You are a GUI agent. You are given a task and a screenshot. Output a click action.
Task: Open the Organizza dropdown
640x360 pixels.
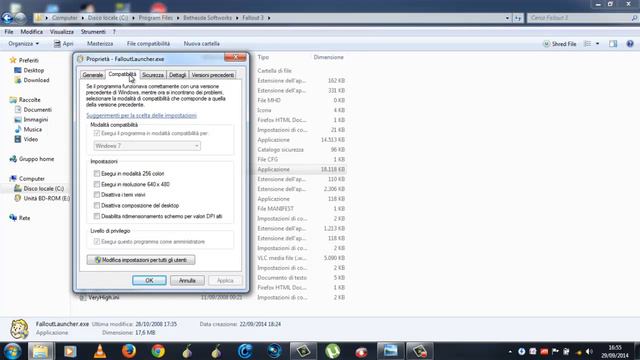pyautogui.click(x=24, y=44)
